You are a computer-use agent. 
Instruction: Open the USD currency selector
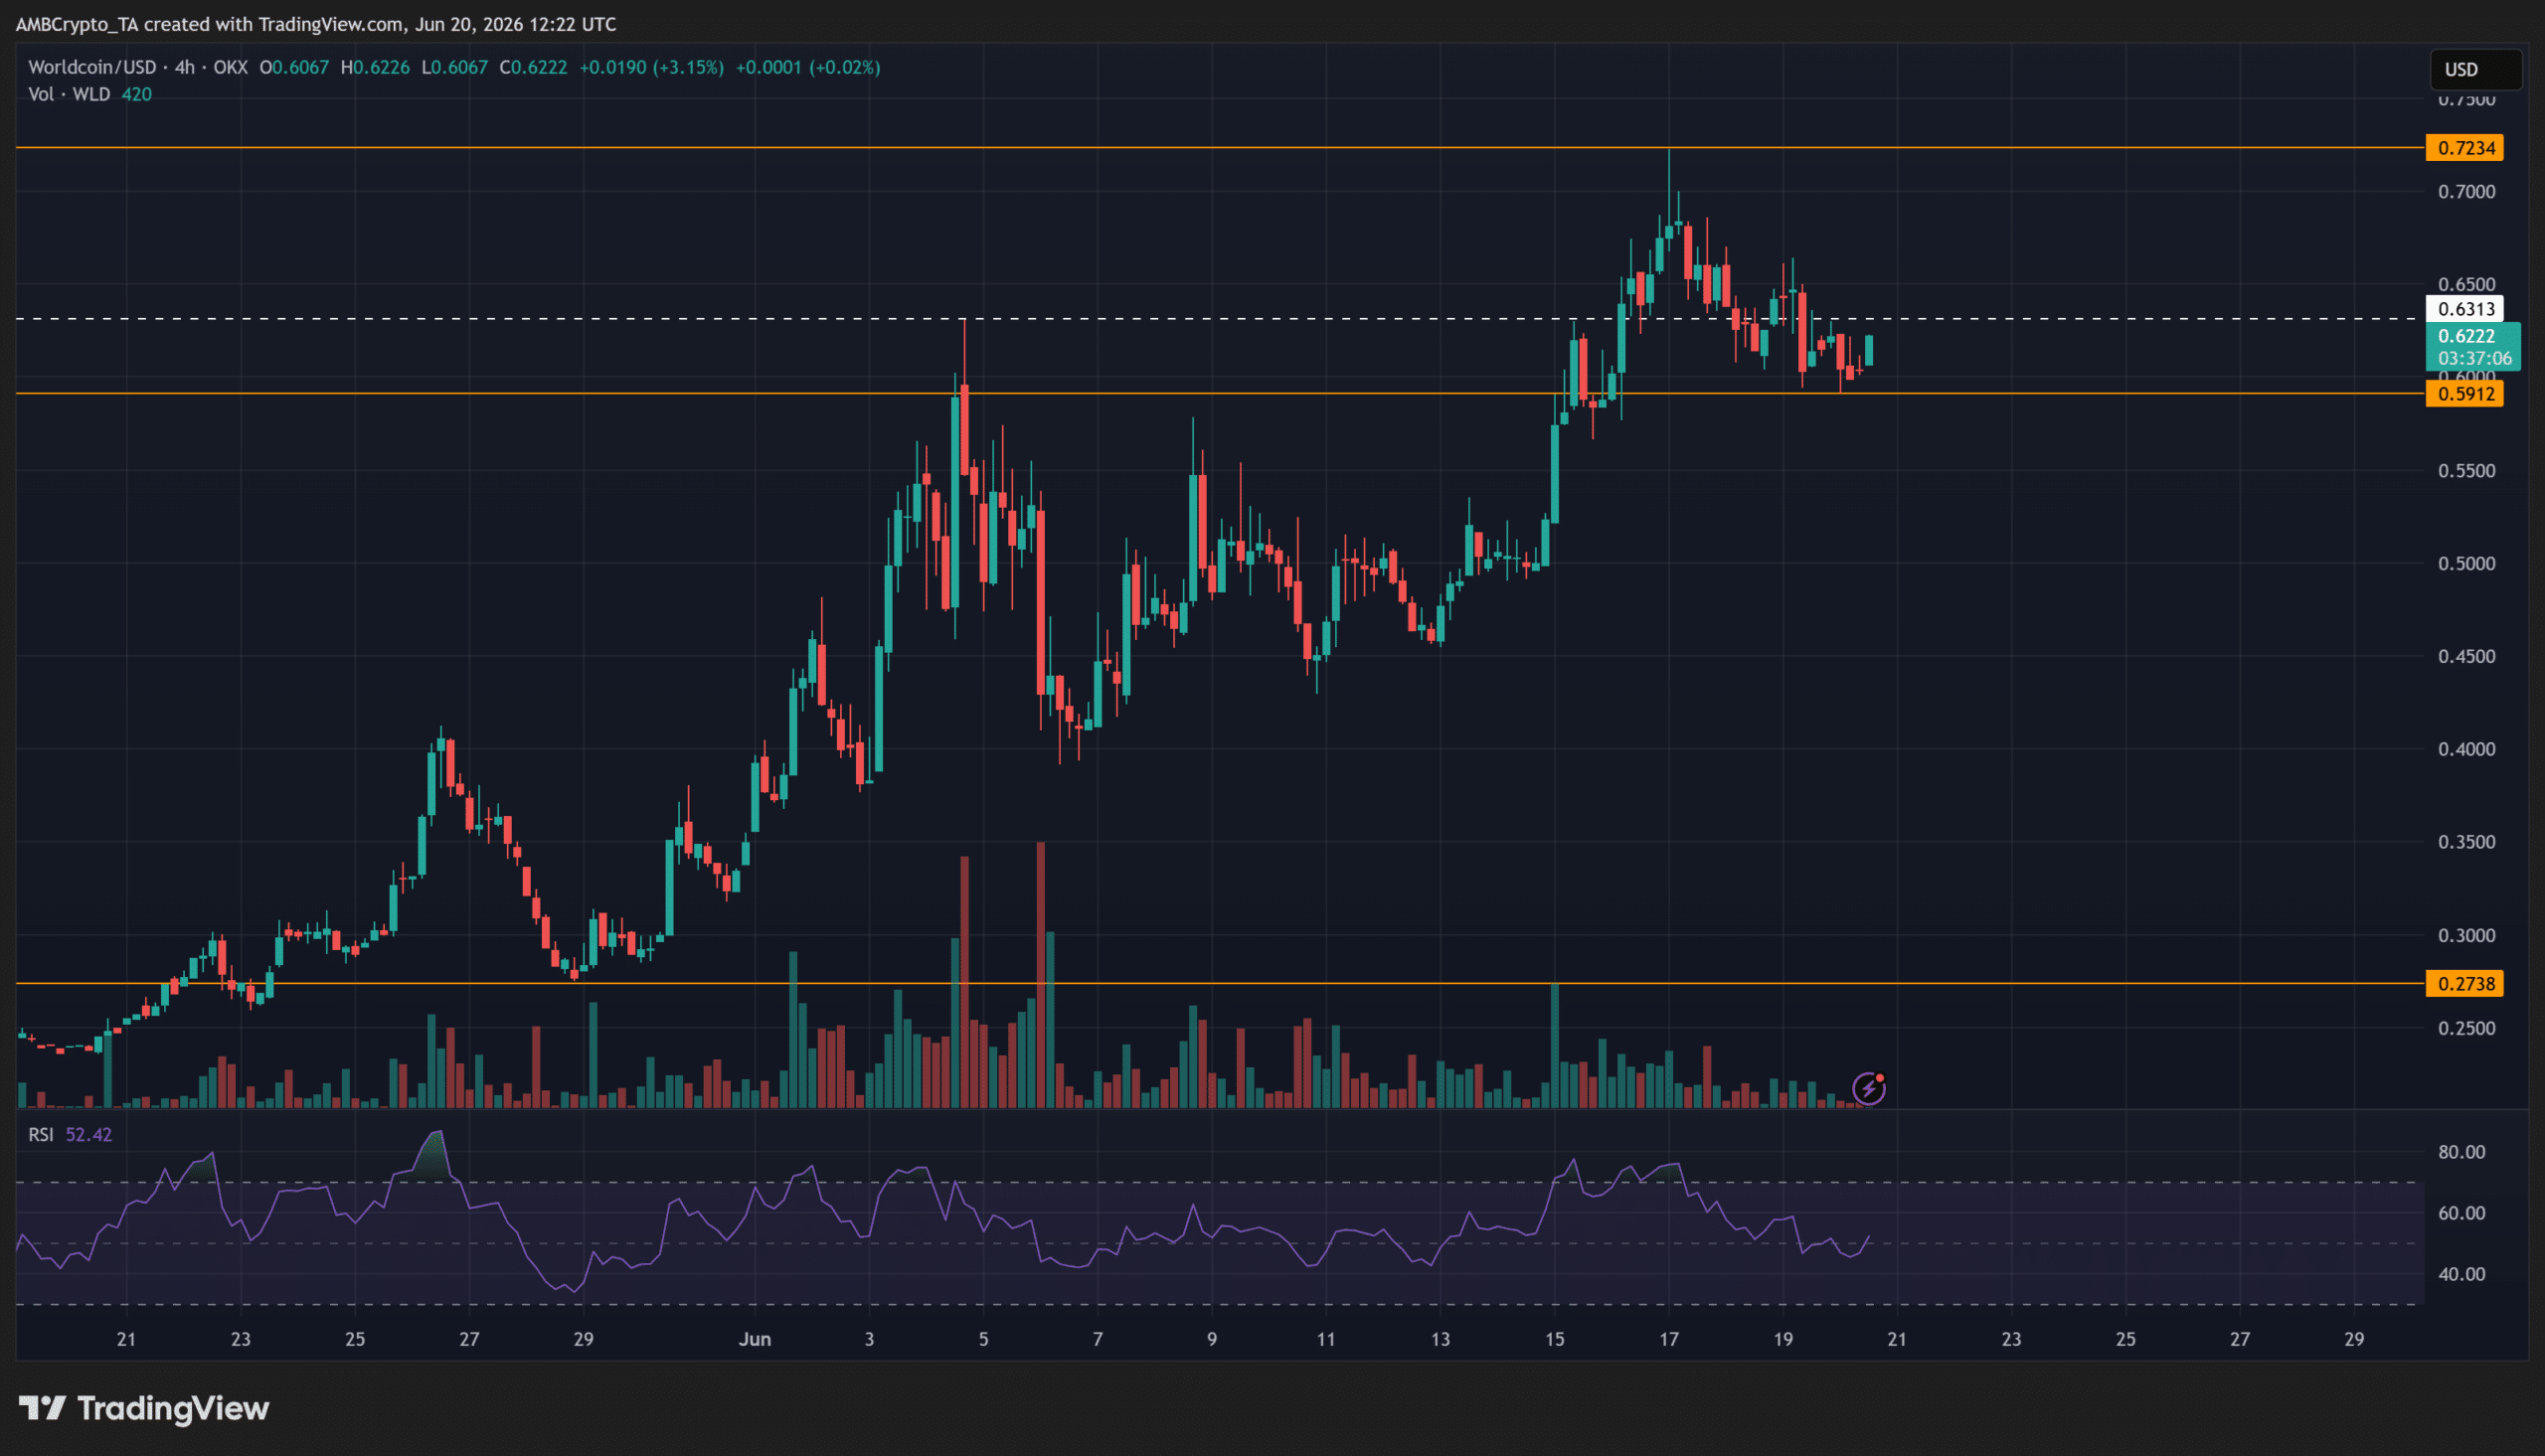point(2476,69)
